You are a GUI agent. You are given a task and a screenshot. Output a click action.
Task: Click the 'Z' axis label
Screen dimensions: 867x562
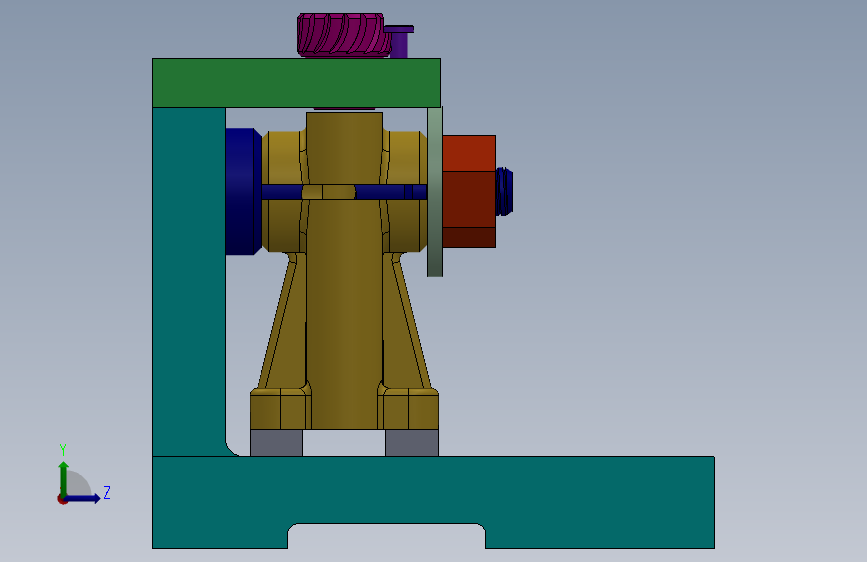pos(107,492)
